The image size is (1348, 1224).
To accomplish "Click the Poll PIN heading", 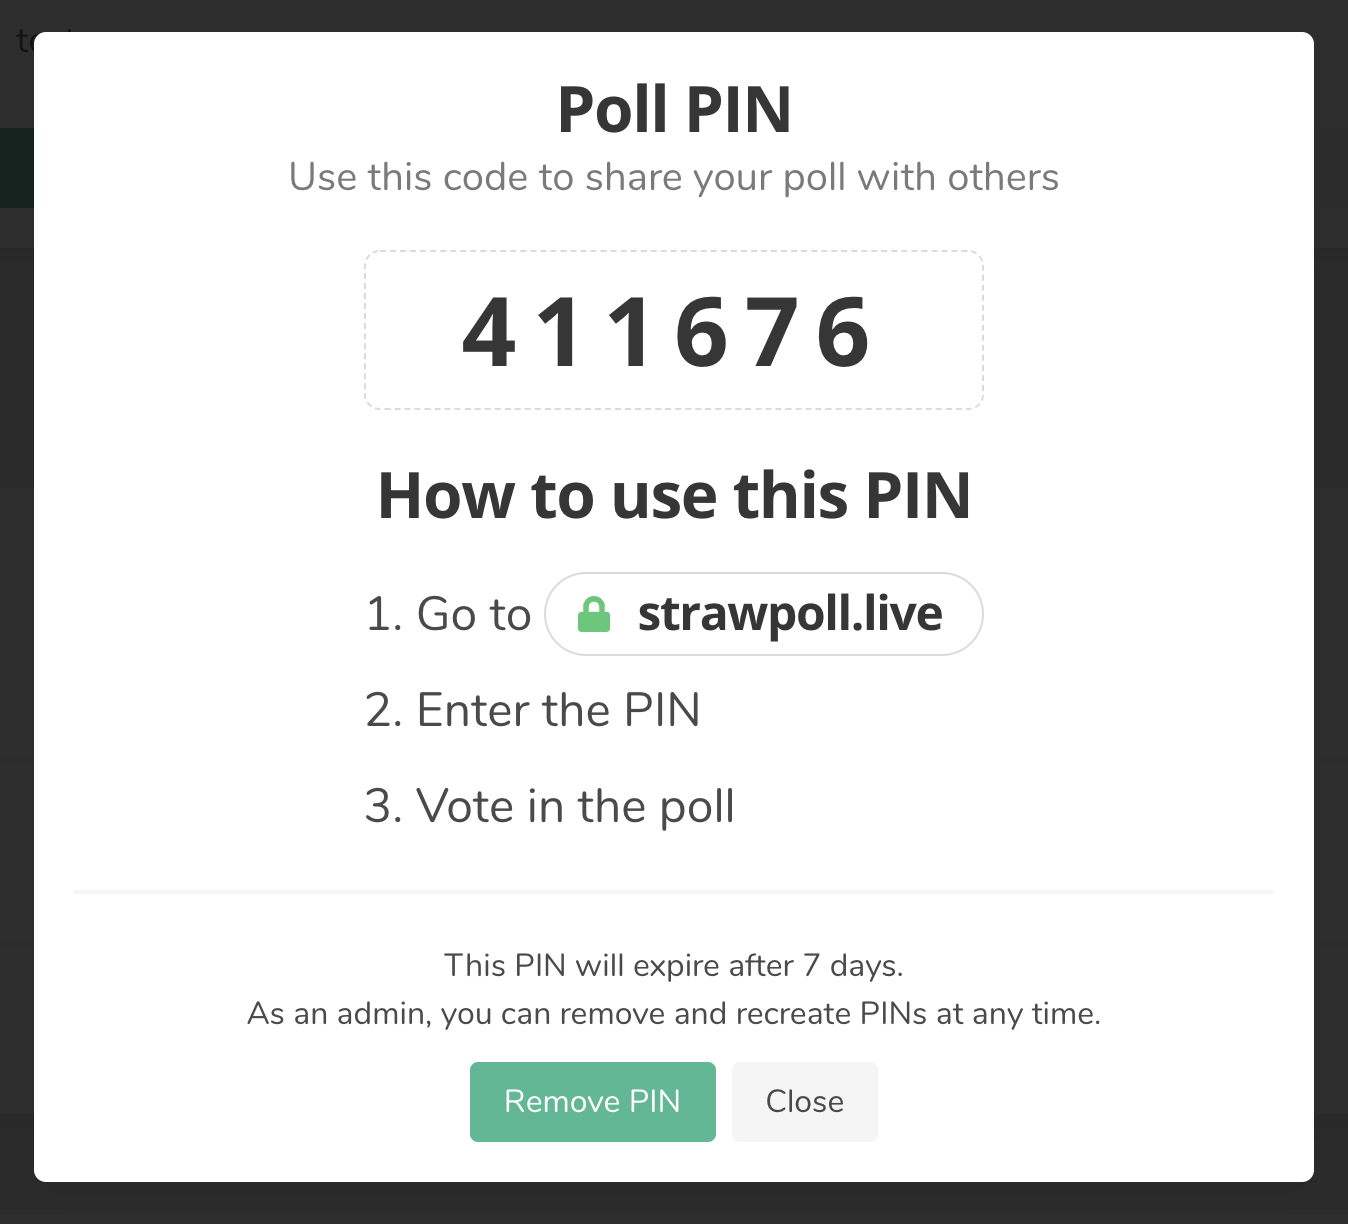I will coord(674,109).
